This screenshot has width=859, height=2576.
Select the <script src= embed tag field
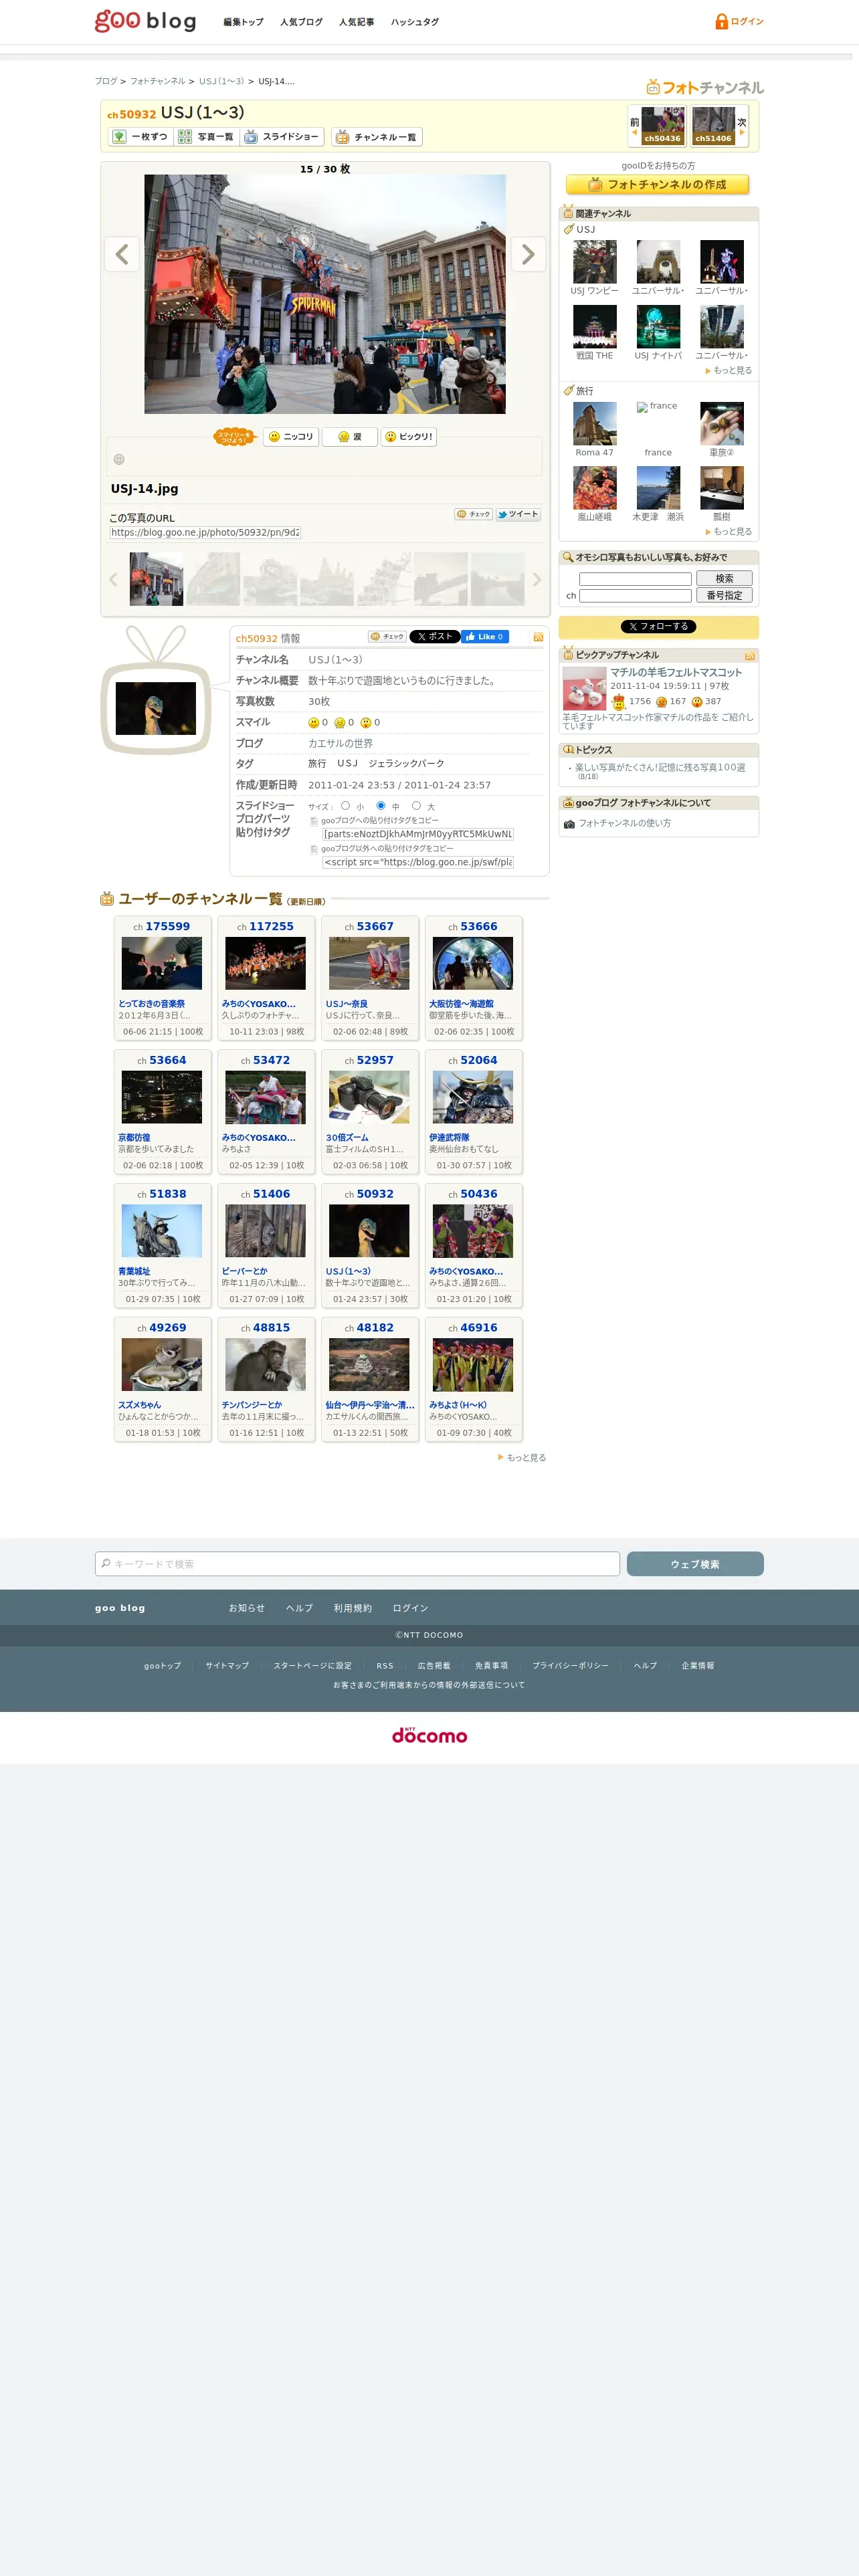417,862
